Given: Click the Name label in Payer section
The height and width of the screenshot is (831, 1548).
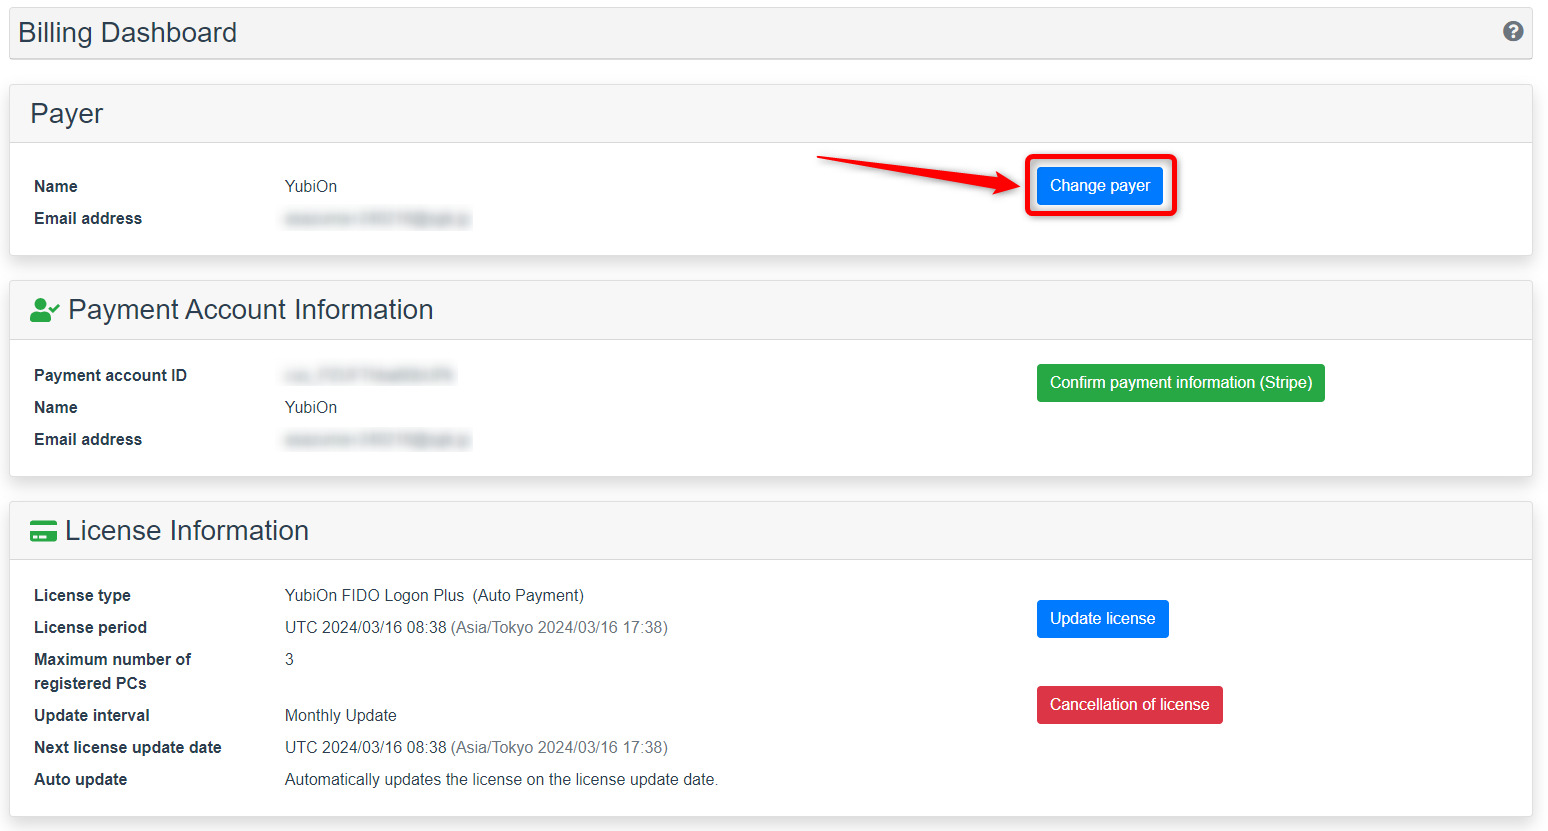Looking at the screenshot, I should click(56, 187).
